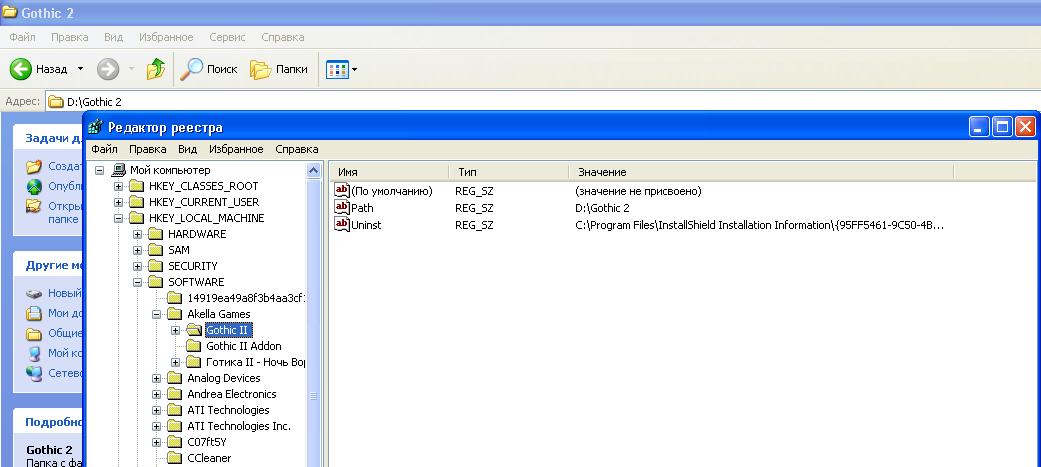Collapse the Akella Games key
The width and height of the screenshot is (1041, 467).
157,314
